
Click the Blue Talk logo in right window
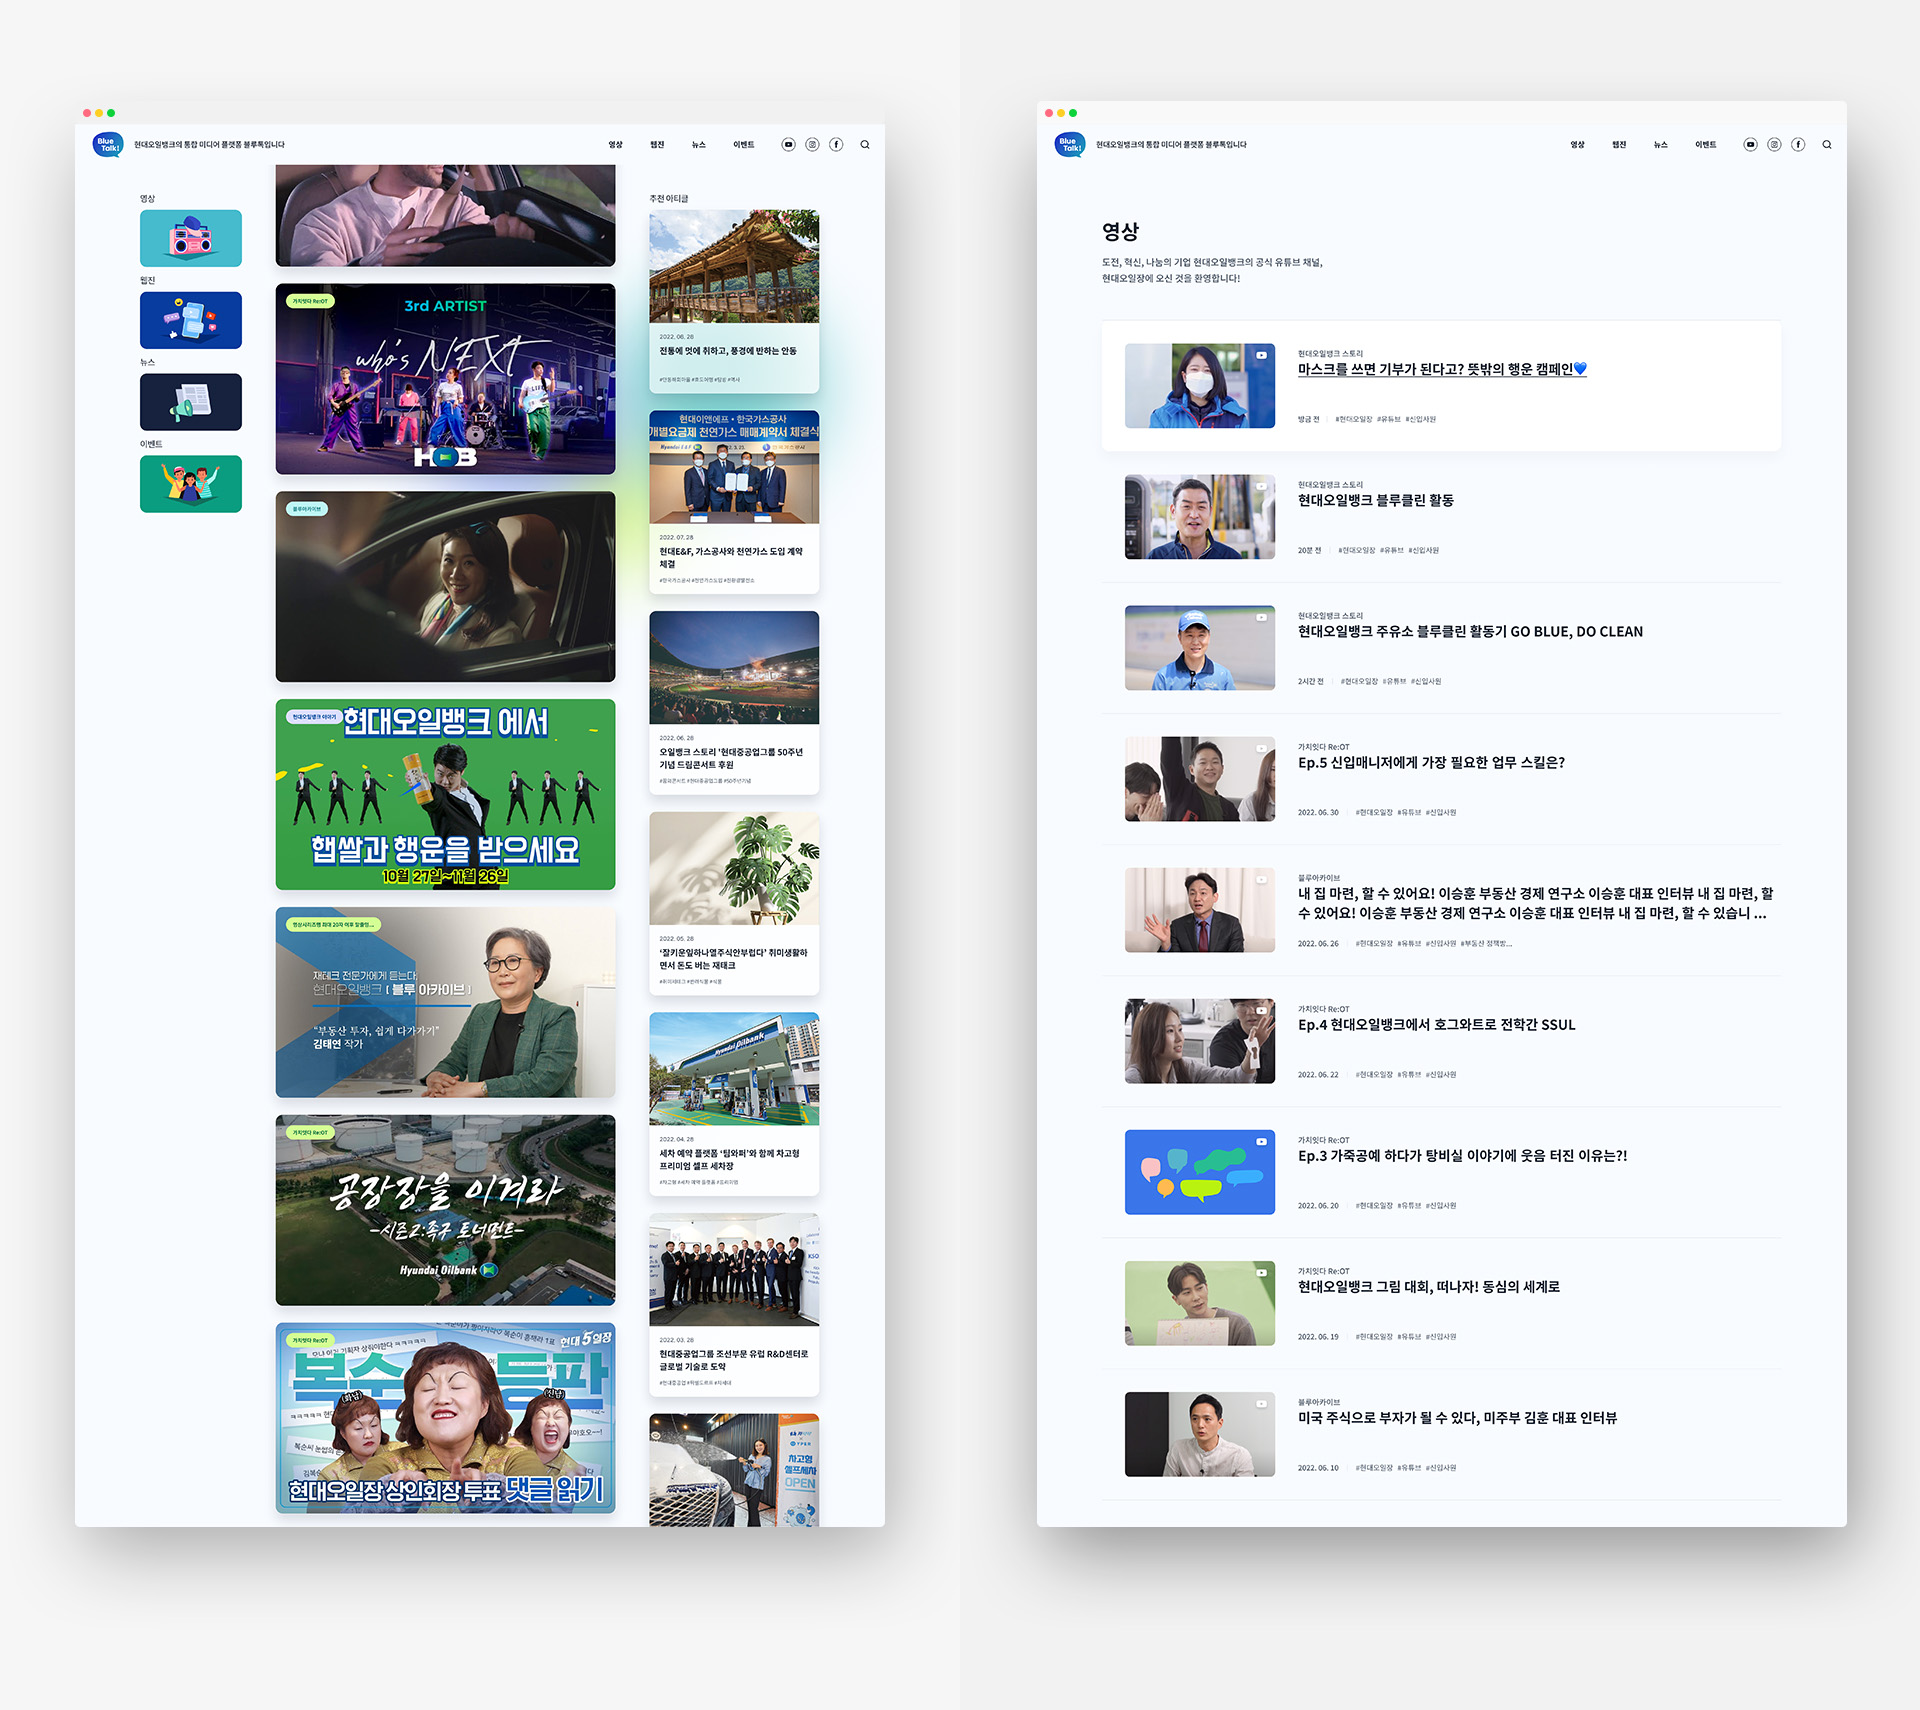point(1070,145)
